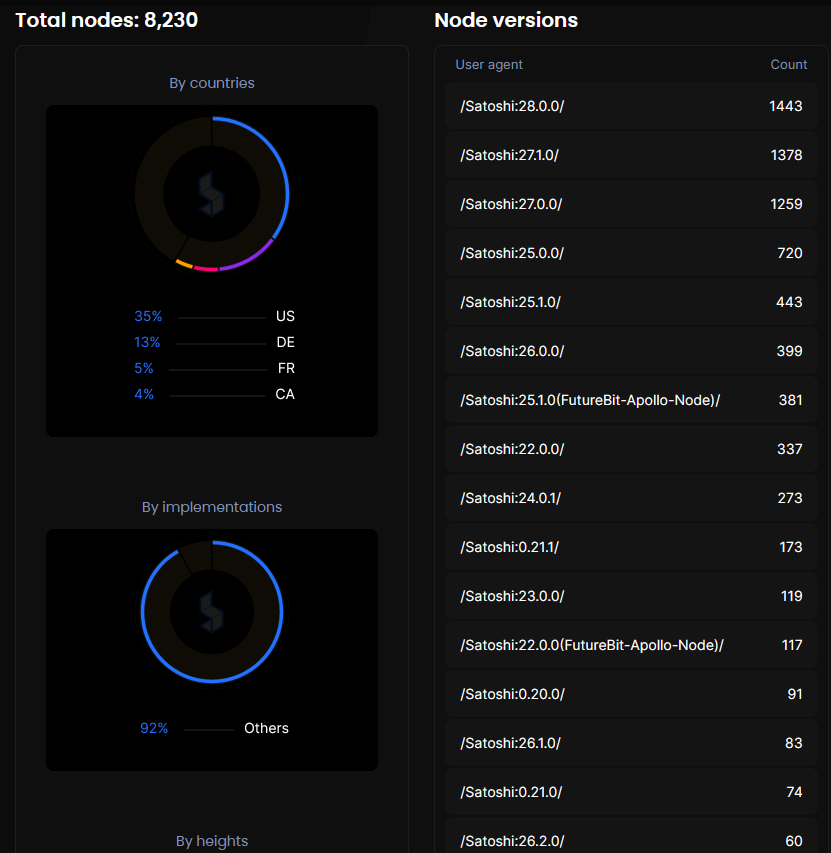Image resolution: width=831 pixels, height=853 pixels.
Task: Select the /Satoshi:26.2.0/ row
Action: coord(631,836)
